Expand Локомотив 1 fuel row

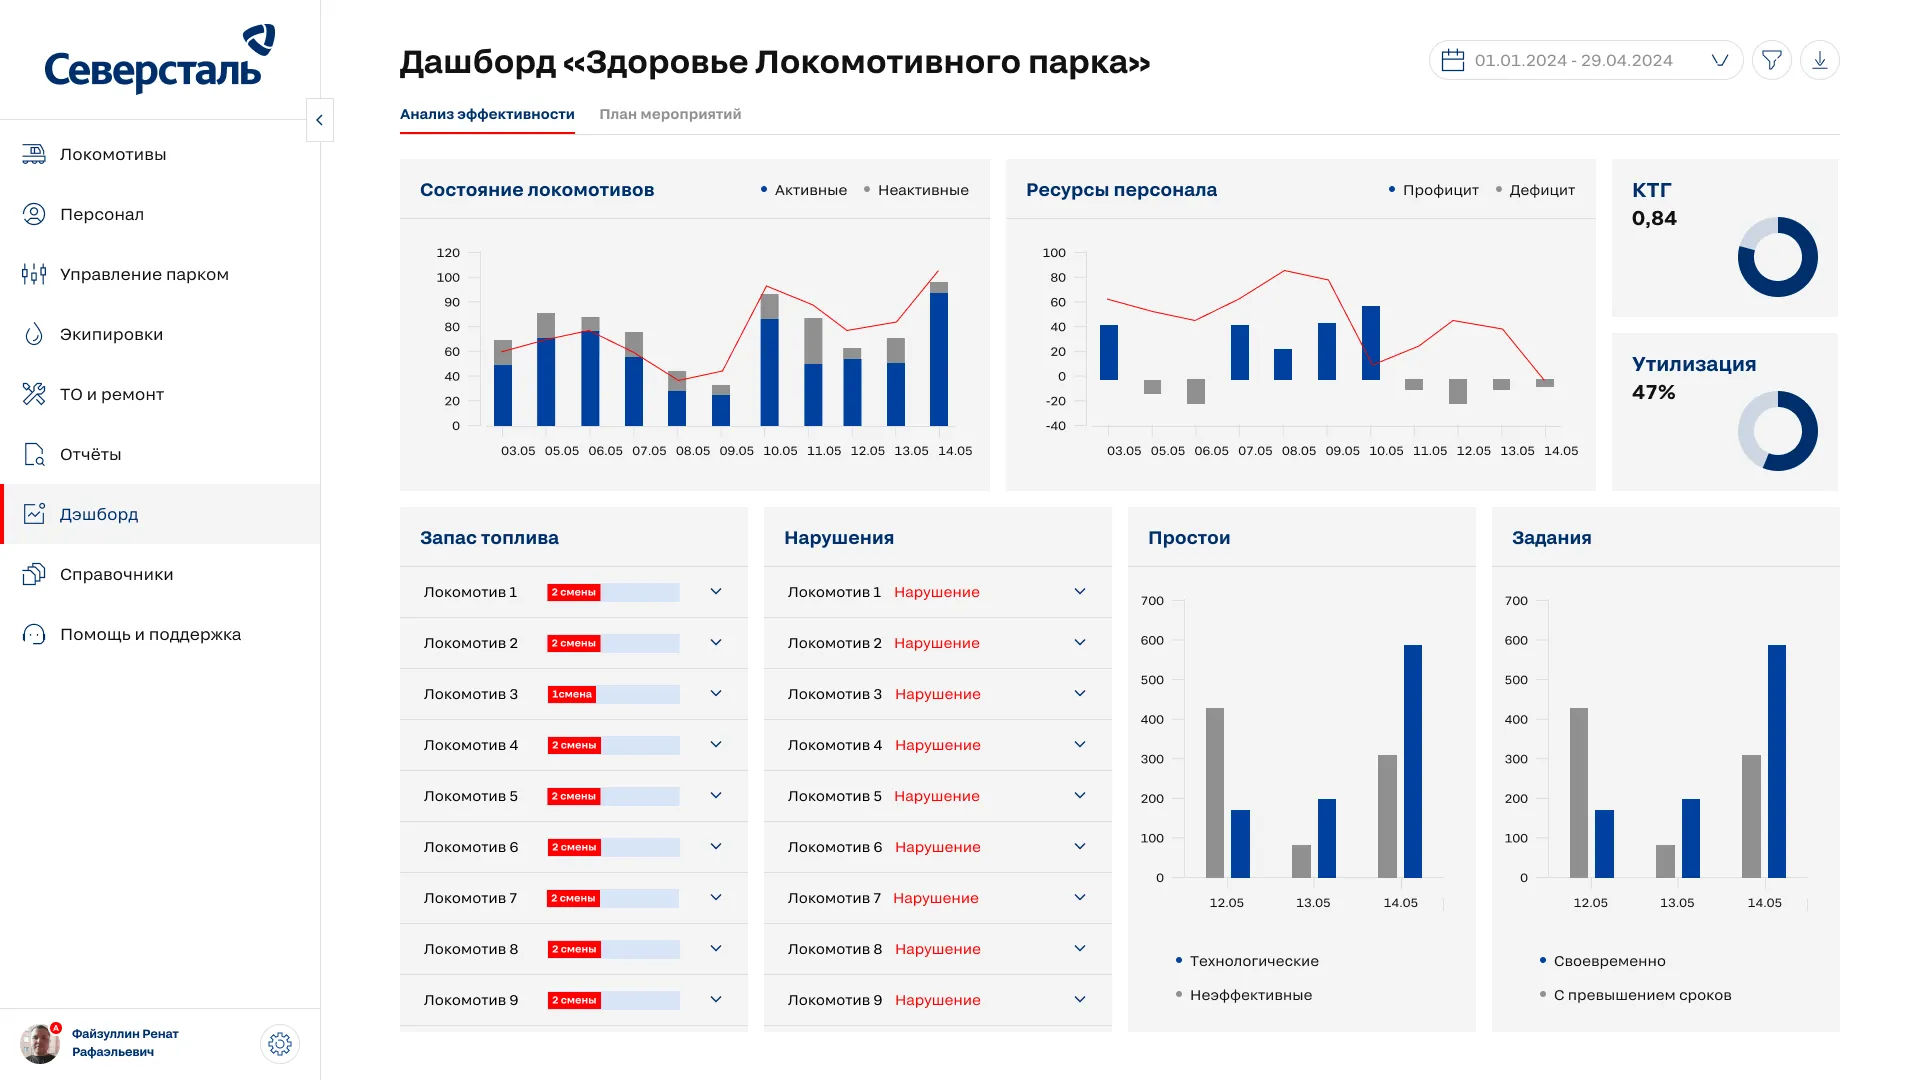pyautogui.click(x=716, y=592)
